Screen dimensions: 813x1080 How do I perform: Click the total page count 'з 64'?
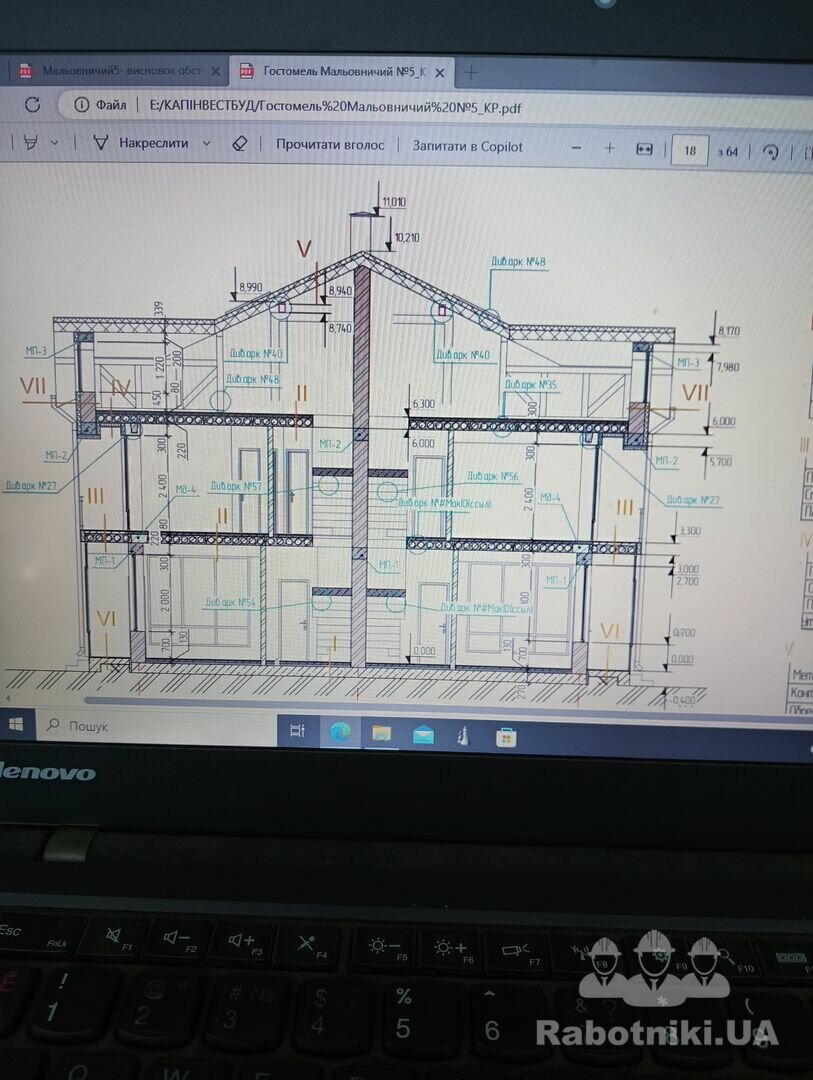(728, 152)
